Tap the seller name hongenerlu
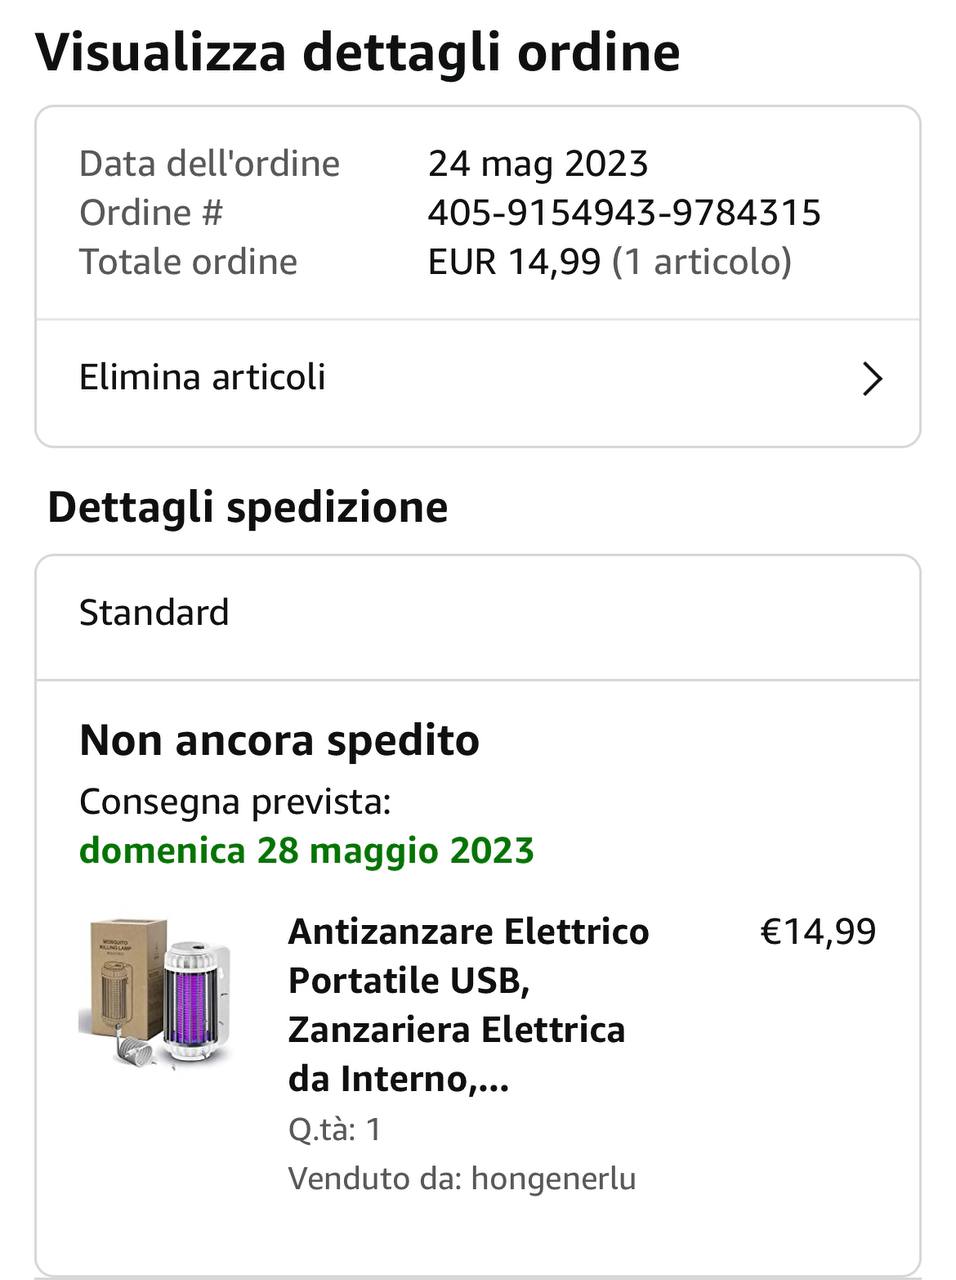 coord(553,1178)
